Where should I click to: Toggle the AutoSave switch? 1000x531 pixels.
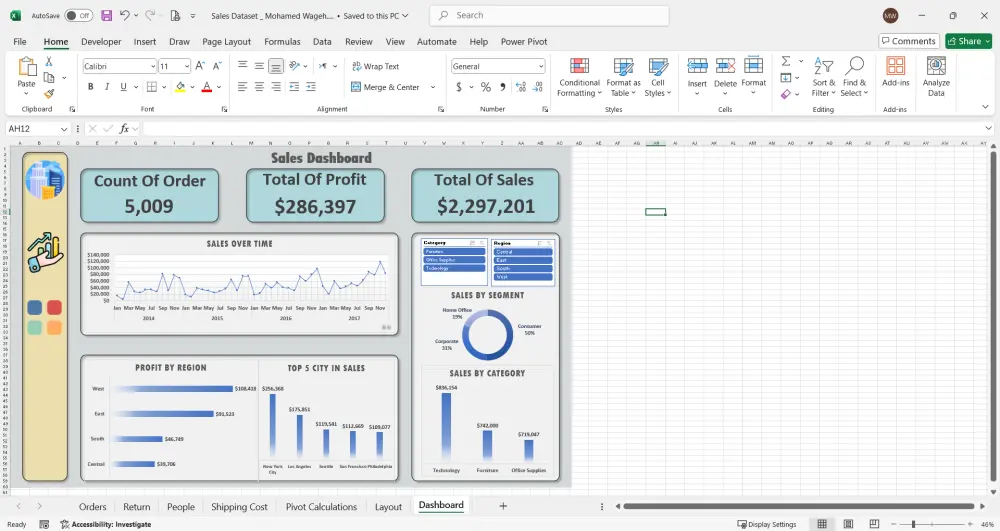click(78, 15)
